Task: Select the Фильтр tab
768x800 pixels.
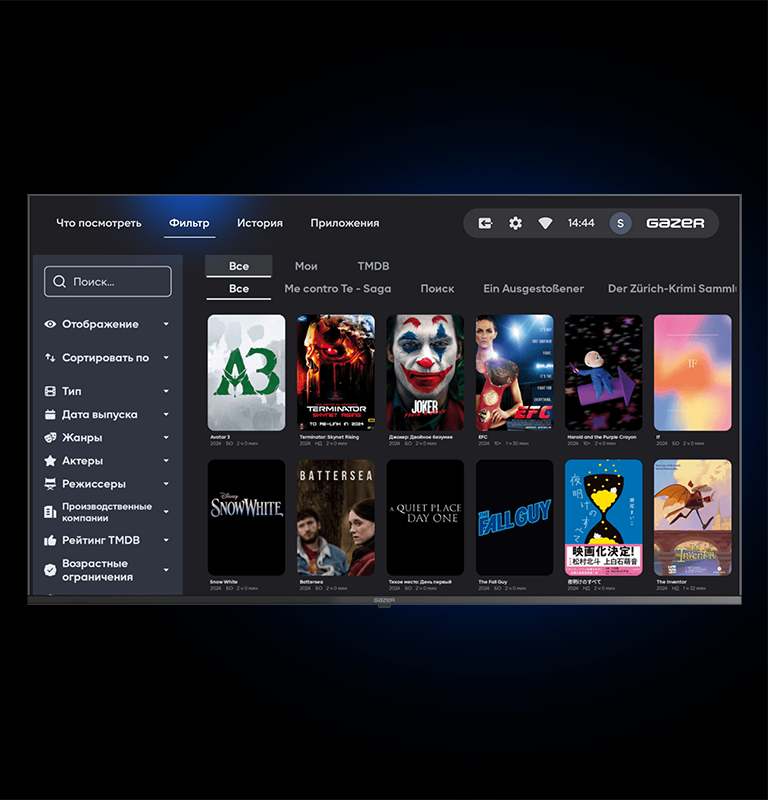Action: 189,223
